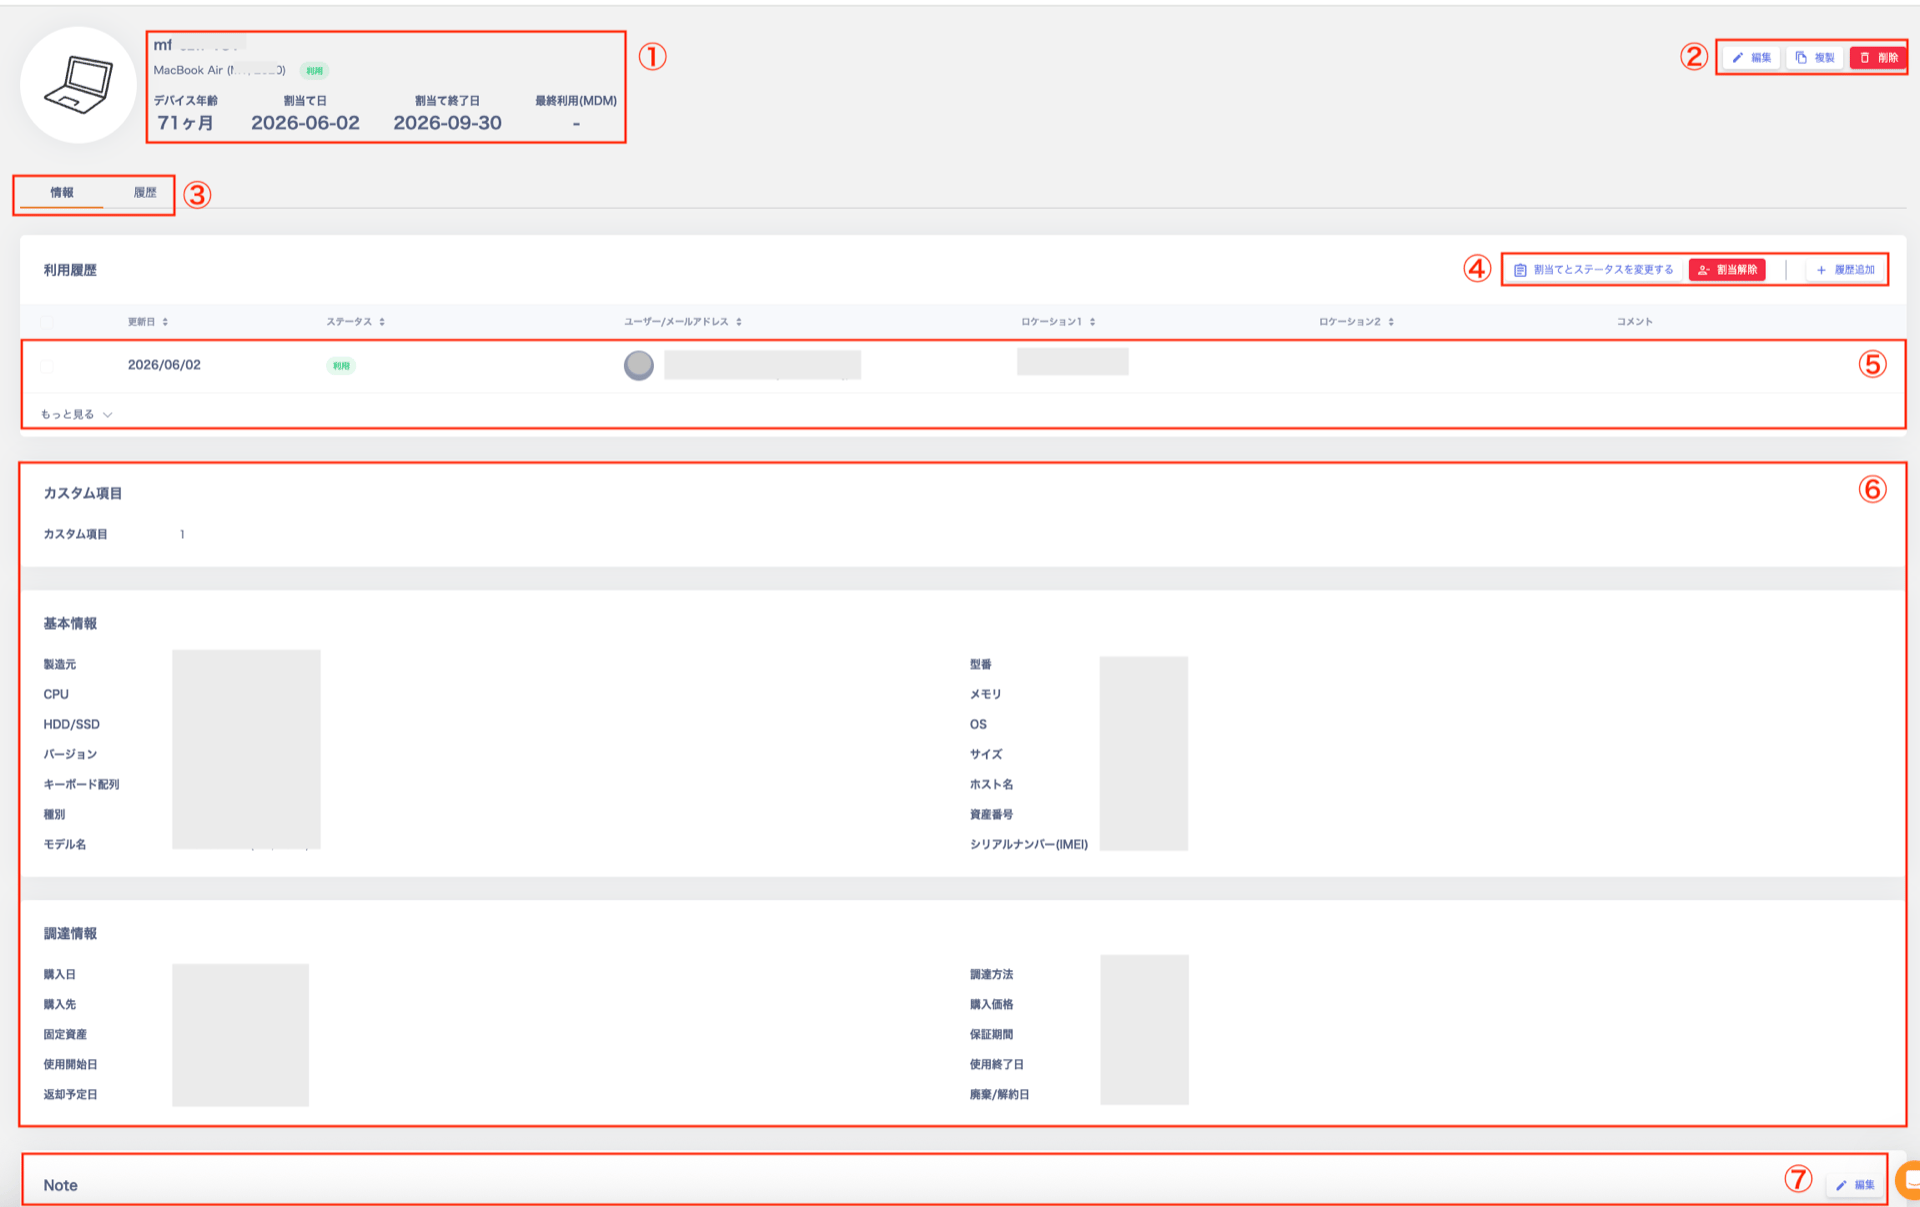This screenshot has width=1920, height=1207.
Task: Click the CPU field label
Action: (x=56, y=694)
